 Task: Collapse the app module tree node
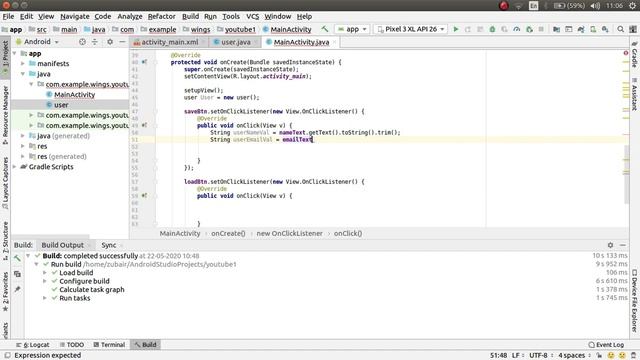[15, 53]
